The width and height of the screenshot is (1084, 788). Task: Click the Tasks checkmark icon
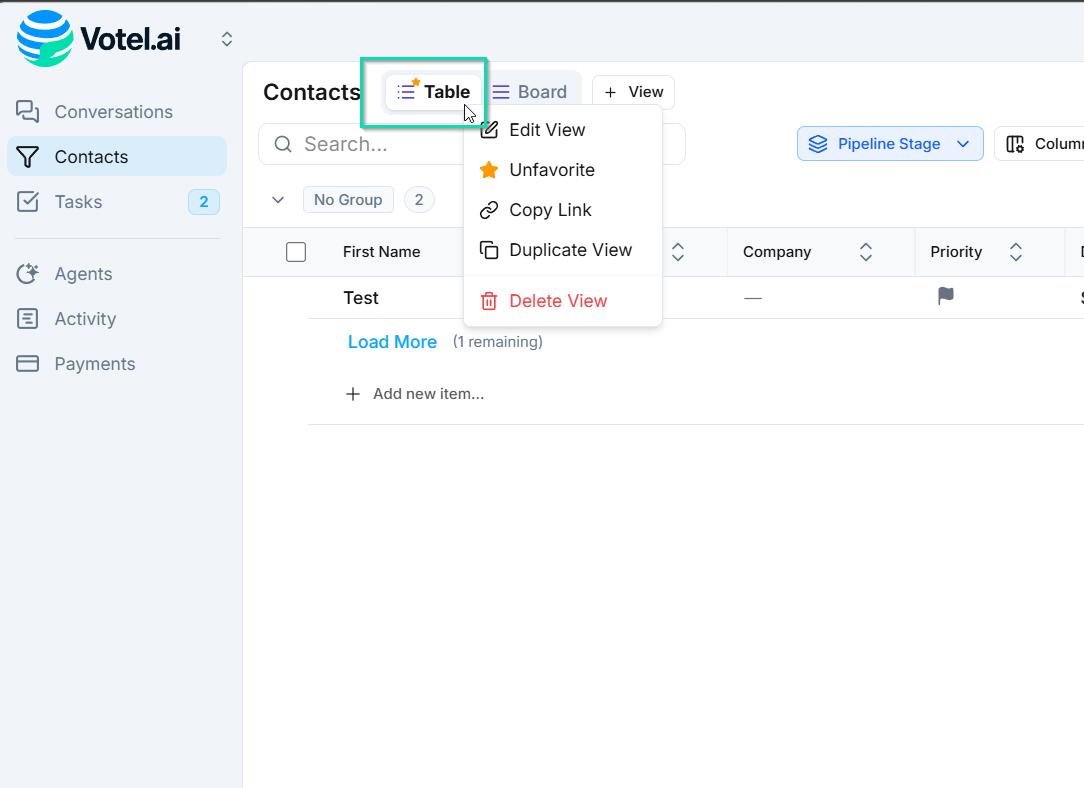[x=28, y=202]
